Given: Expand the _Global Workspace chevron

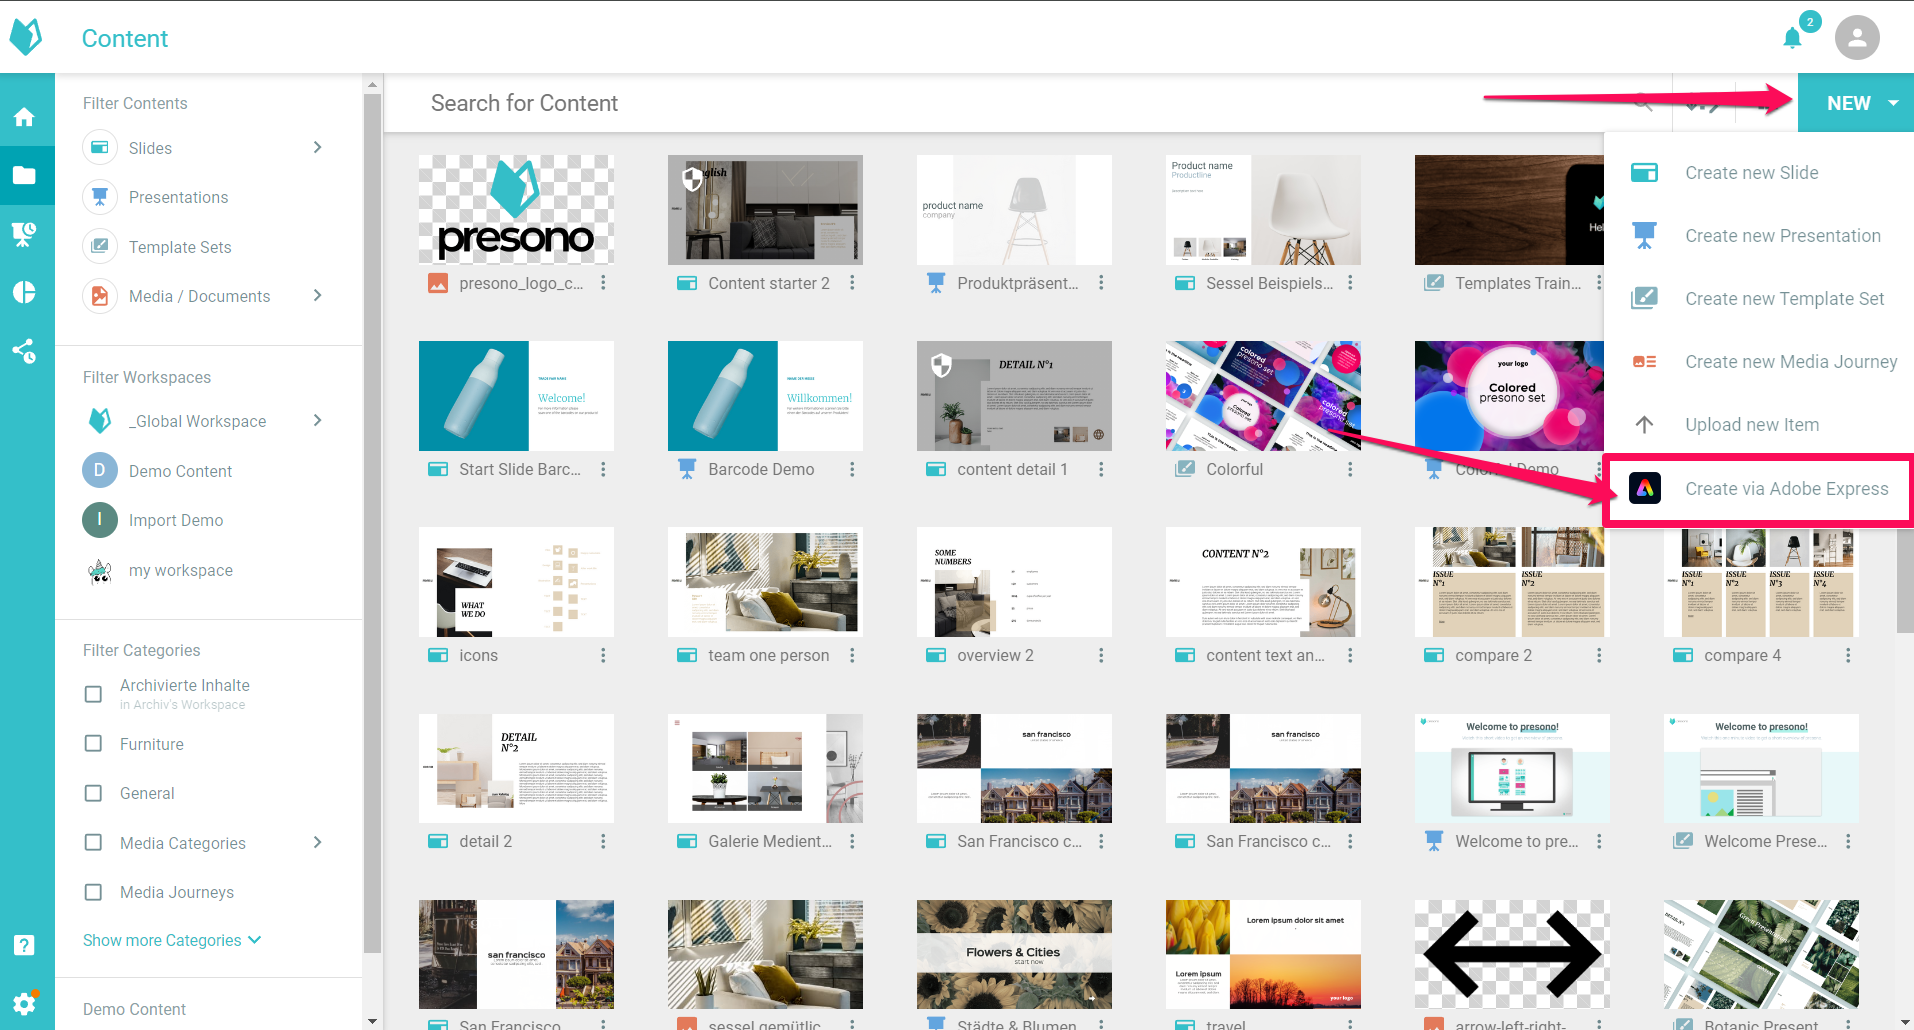Looking at the screenshot, I should click(x=317, y=421).
